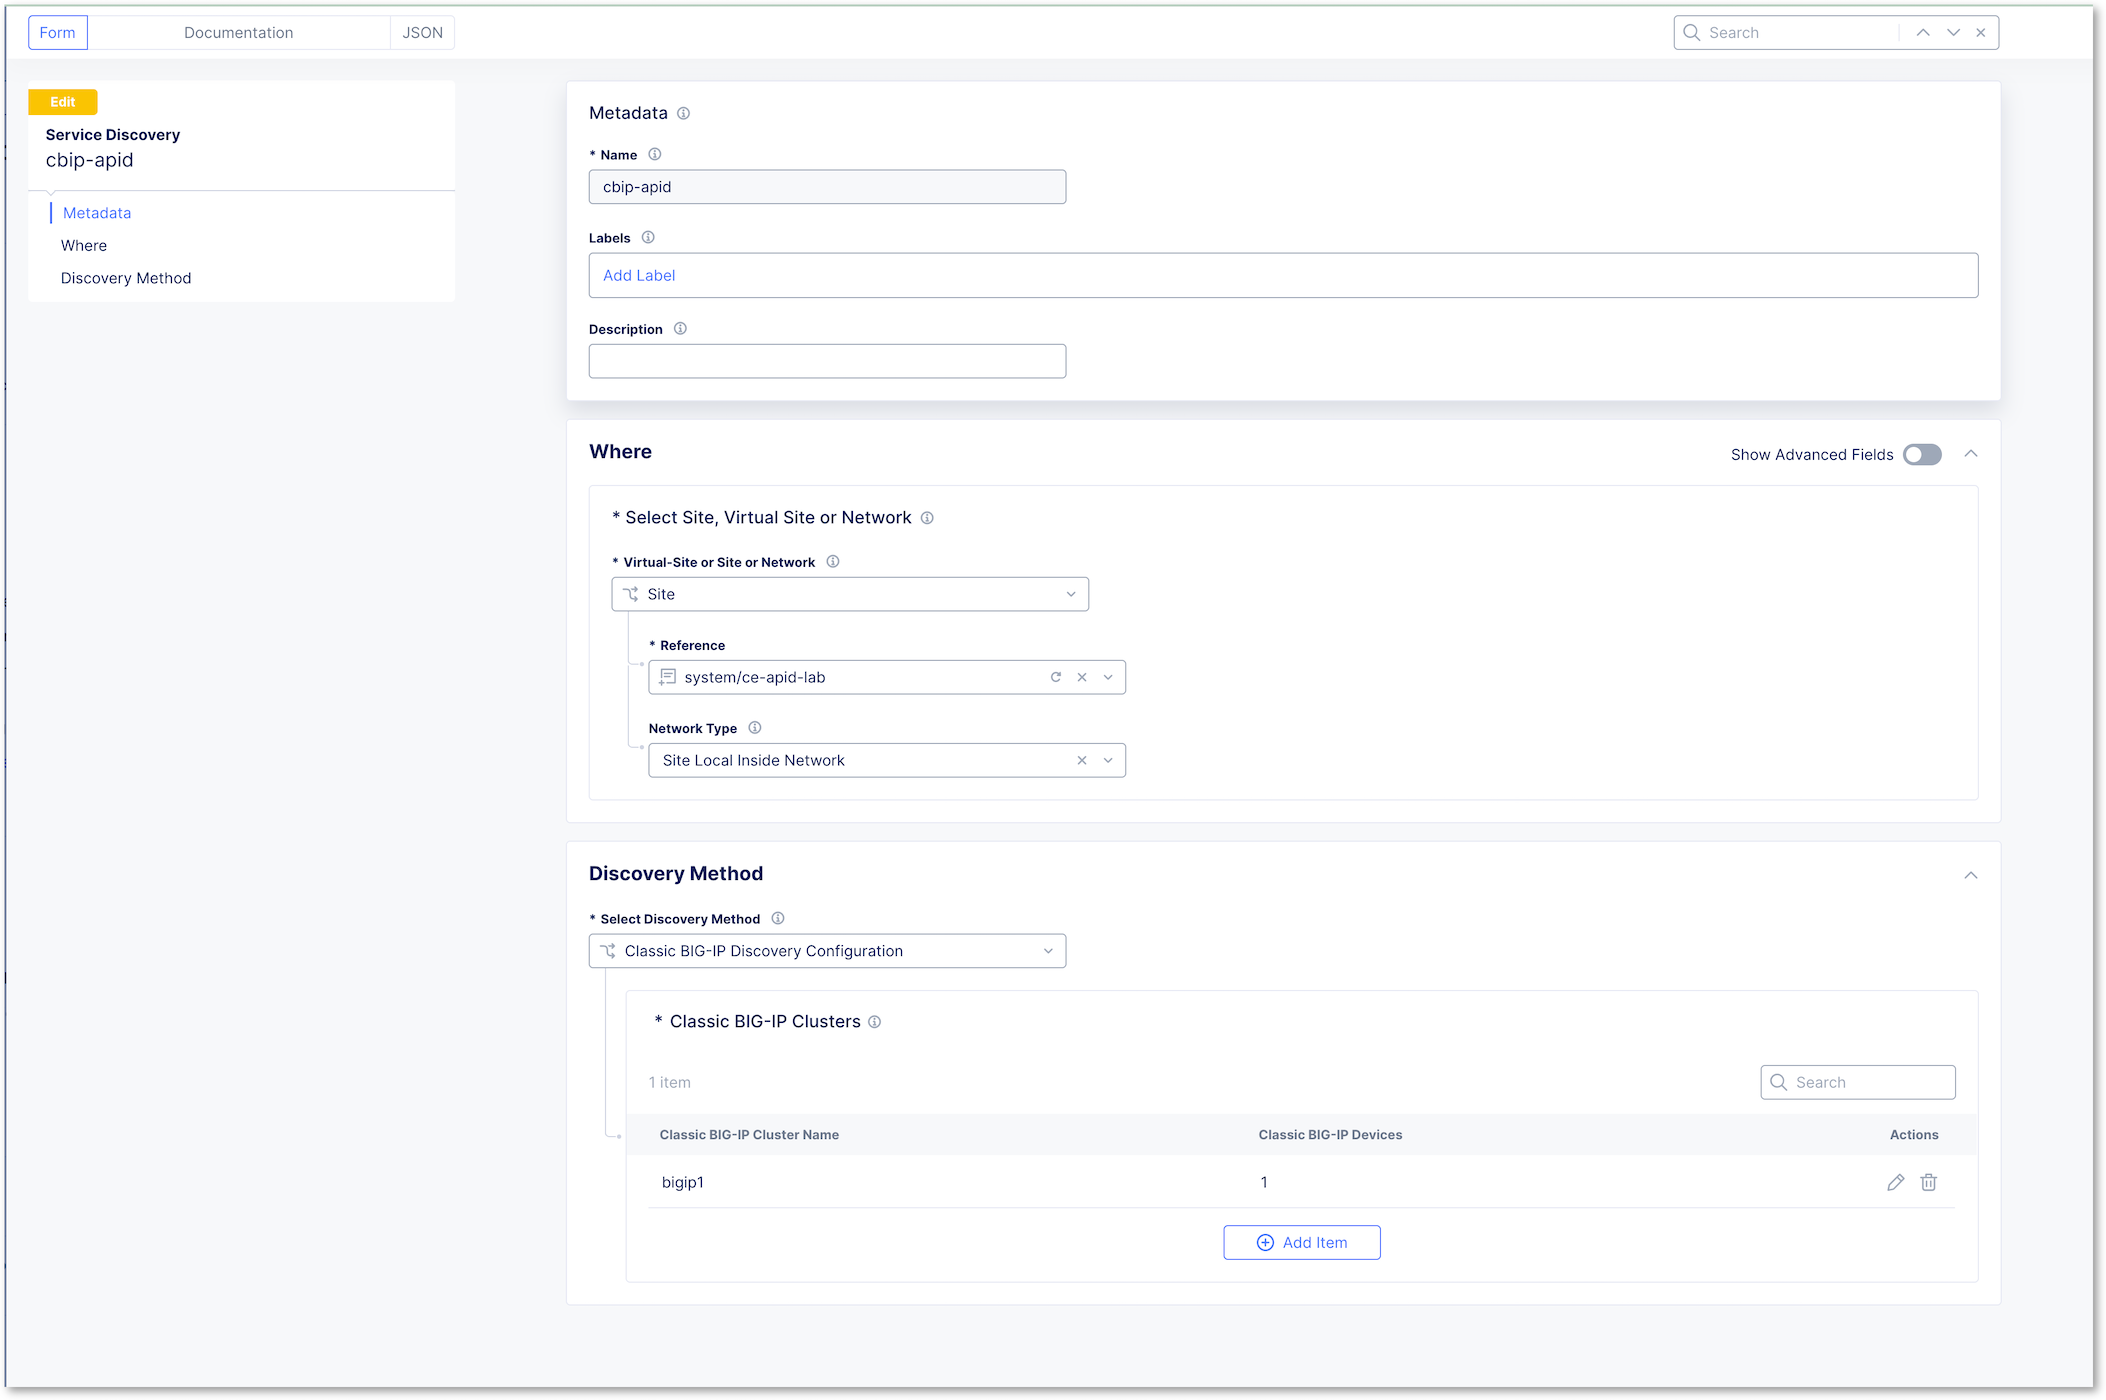Select Where in the sidebar navigation
The width and height of the screenshot is (2106, 1400).
click(x=84, y=245)
